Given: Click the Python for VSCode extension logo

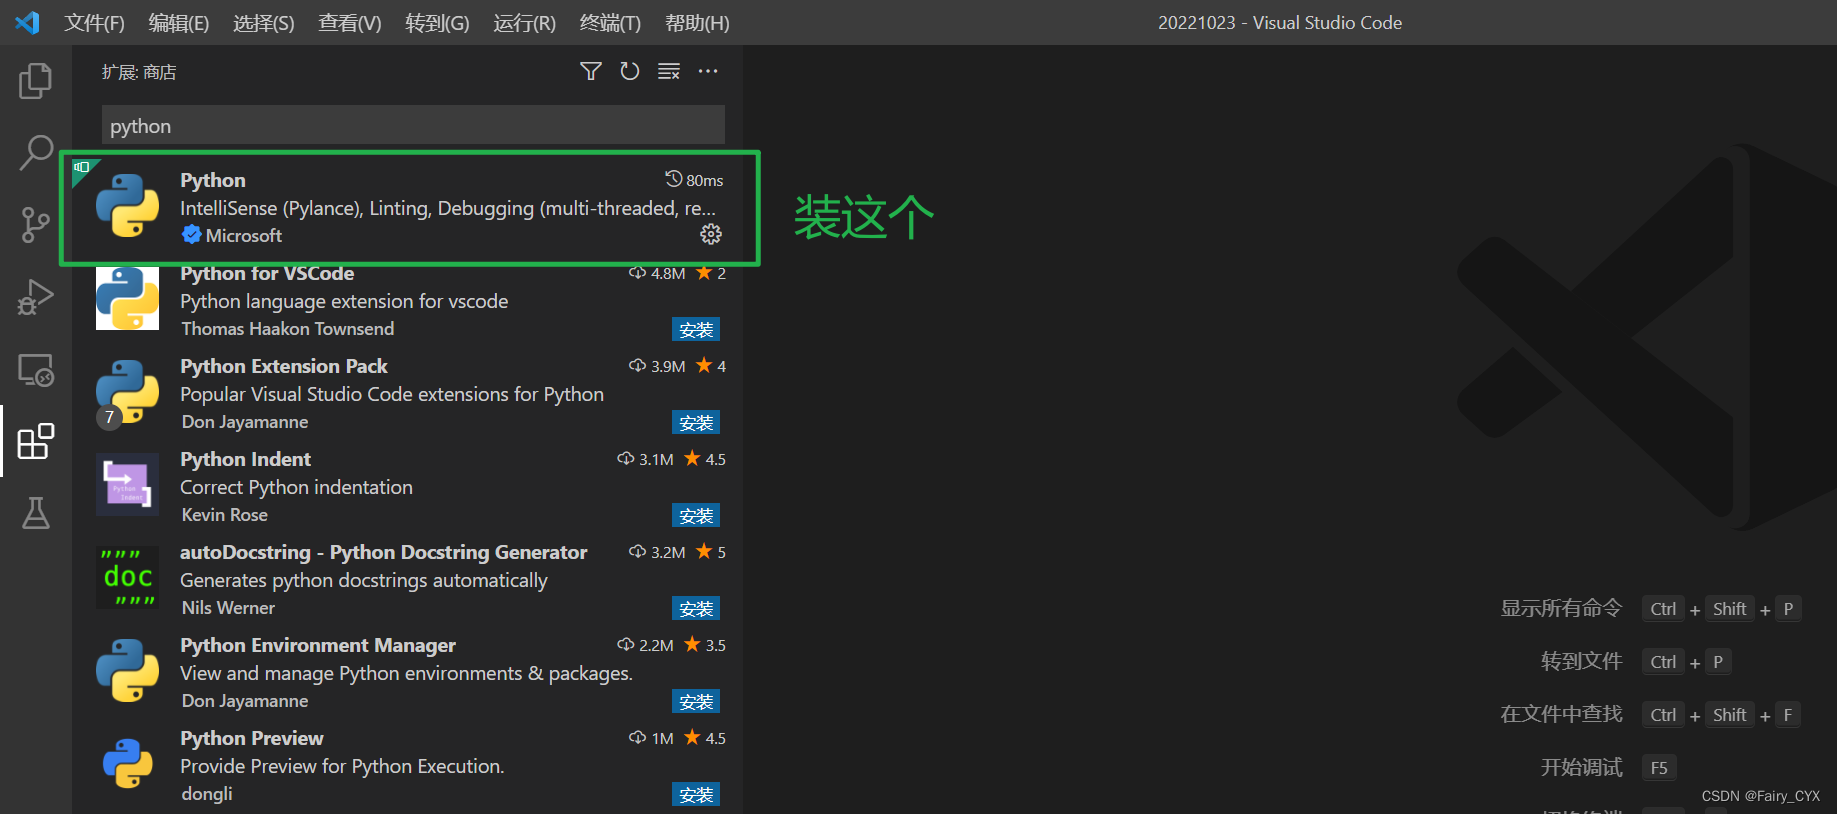Looking at the screenshot, I should pos(127,298).
